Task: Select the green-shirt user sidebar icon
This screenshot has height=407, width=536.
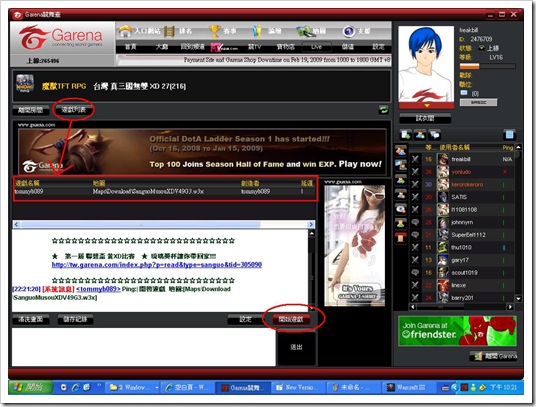Action: tap(401, 180)
